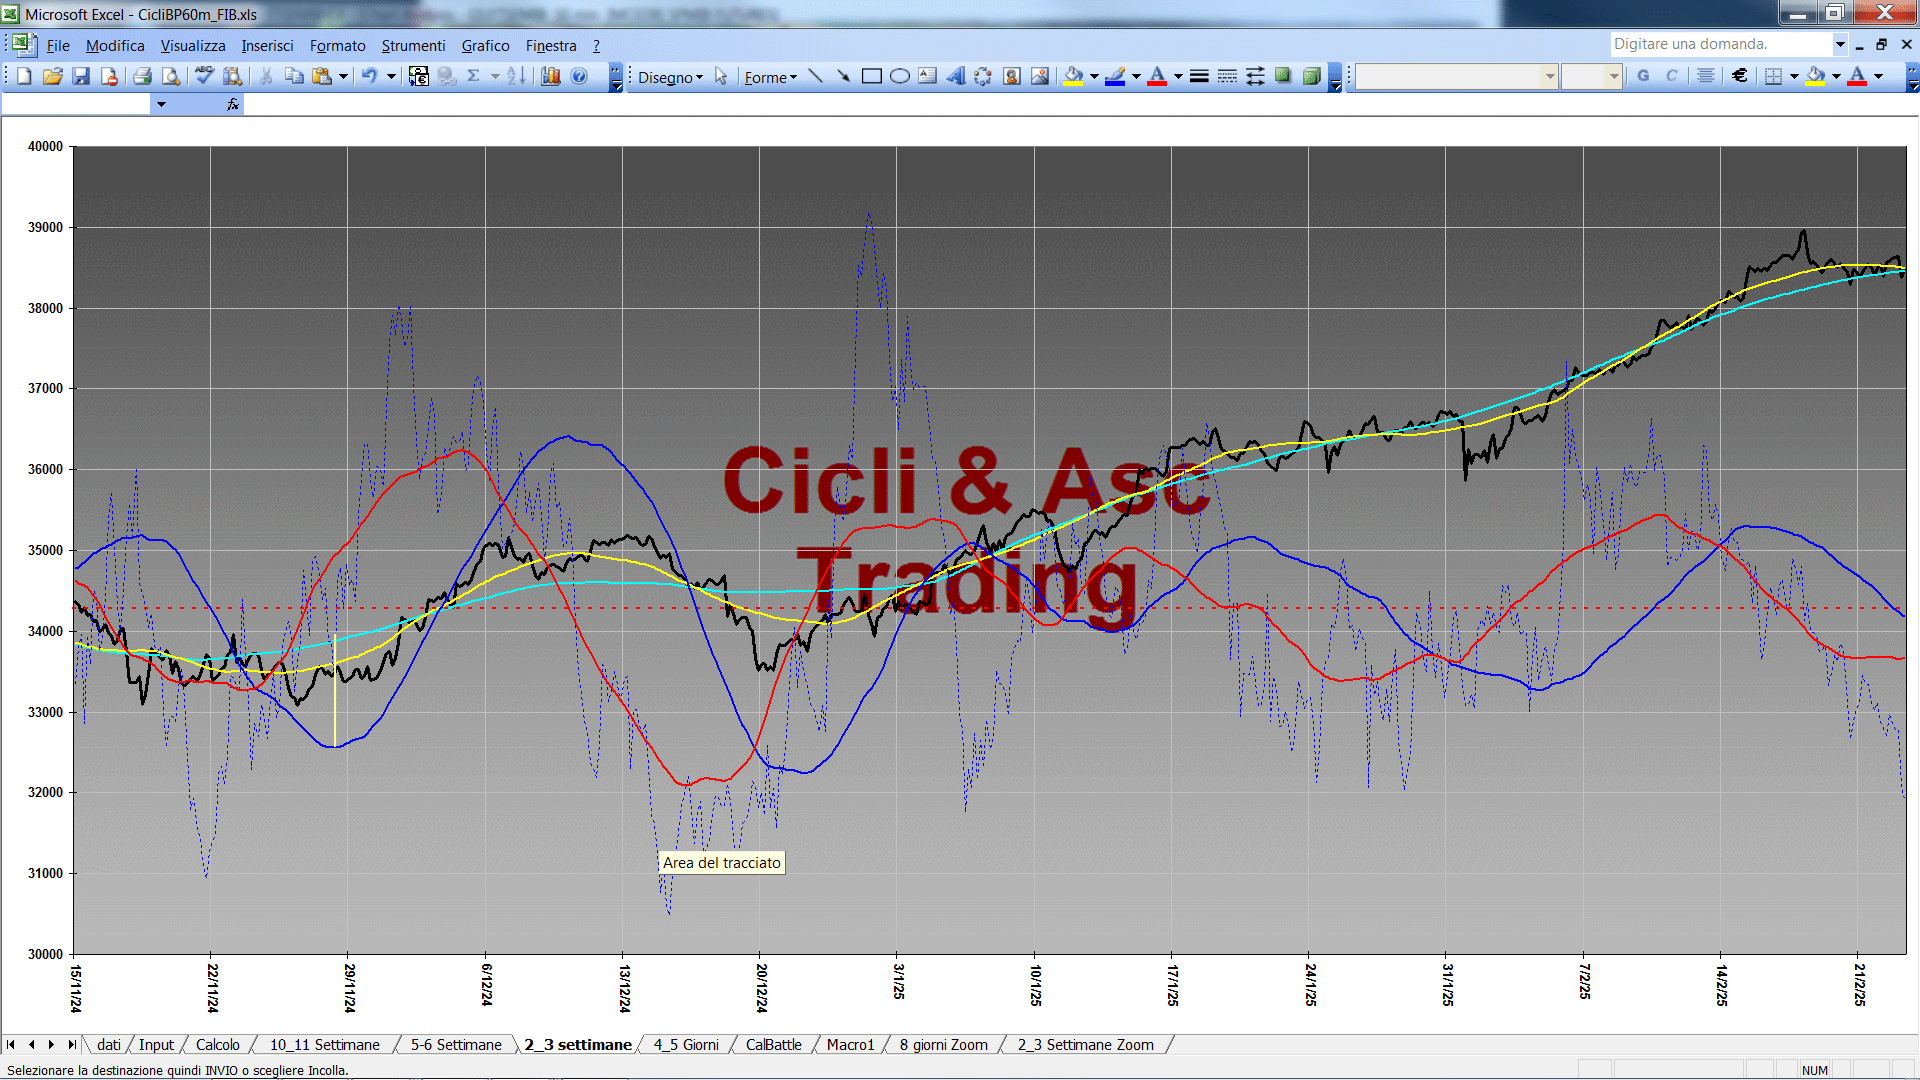Viewport: 1920px width, 1080px height.
Task: Open the Disegno drawing menu
Action: pyautogui.click(x=670, y=77)
